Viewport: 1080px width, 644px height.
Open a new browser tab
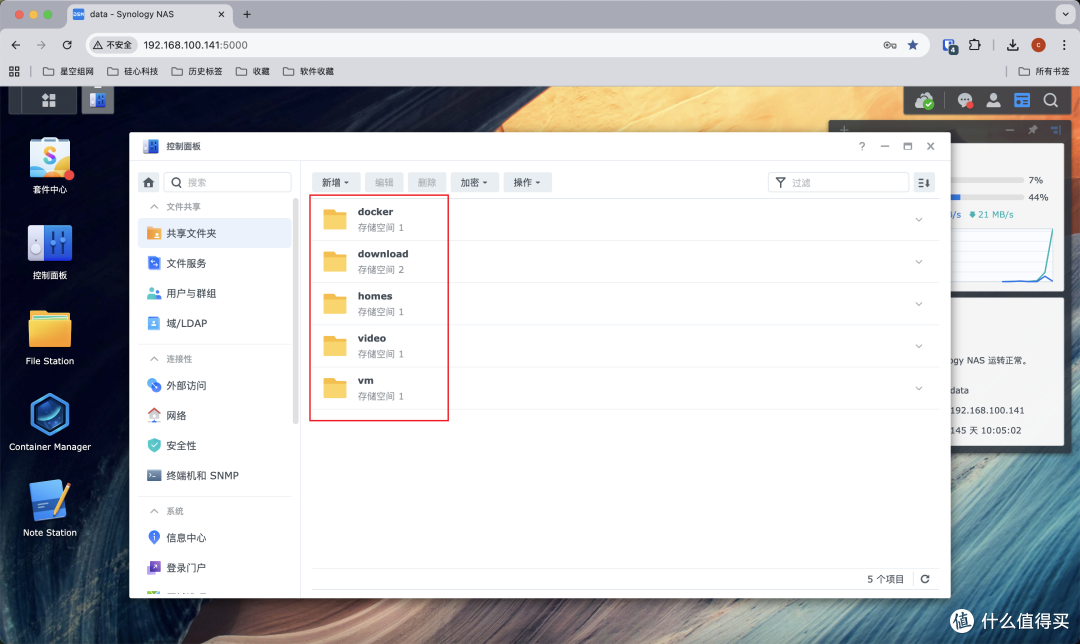tap(247, 14)
